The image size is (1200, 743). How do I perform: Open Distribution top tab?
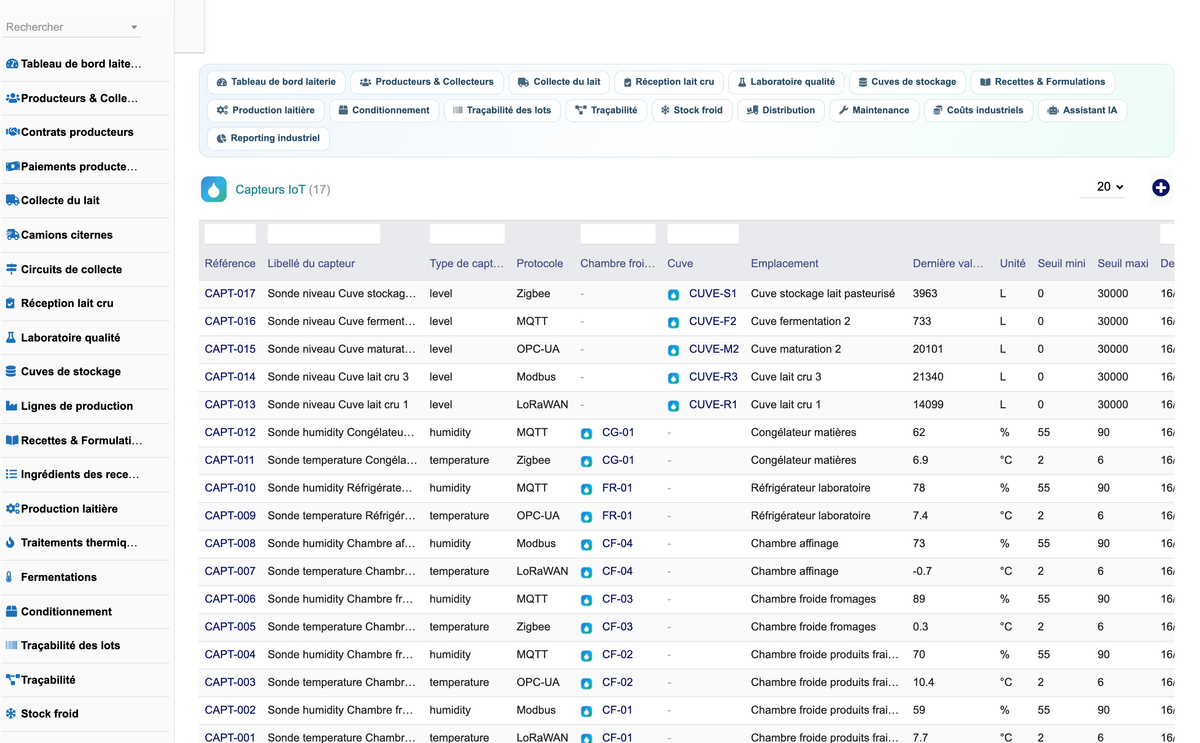(781, 110)
